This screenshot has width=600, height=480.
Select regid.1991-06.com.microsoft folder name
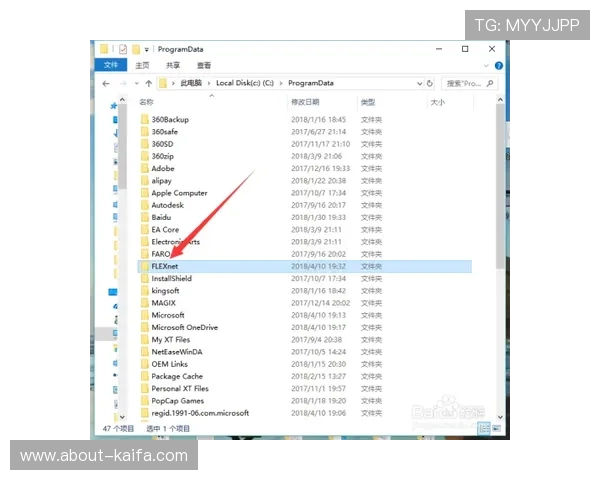(200, 413)
